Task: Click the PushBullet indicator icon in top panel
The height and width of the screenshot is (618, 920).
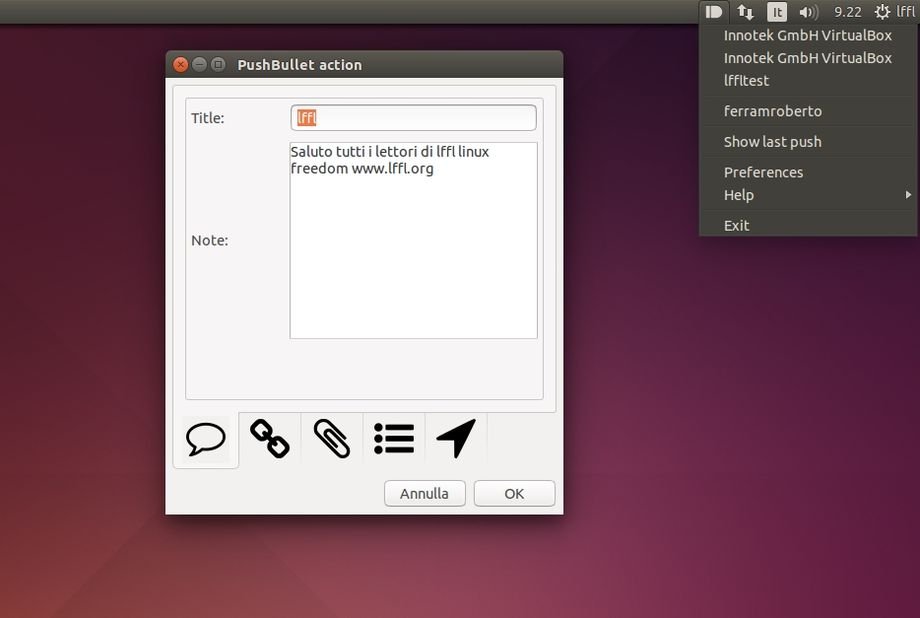Action: pyautogui.click(x=713, y=12)
